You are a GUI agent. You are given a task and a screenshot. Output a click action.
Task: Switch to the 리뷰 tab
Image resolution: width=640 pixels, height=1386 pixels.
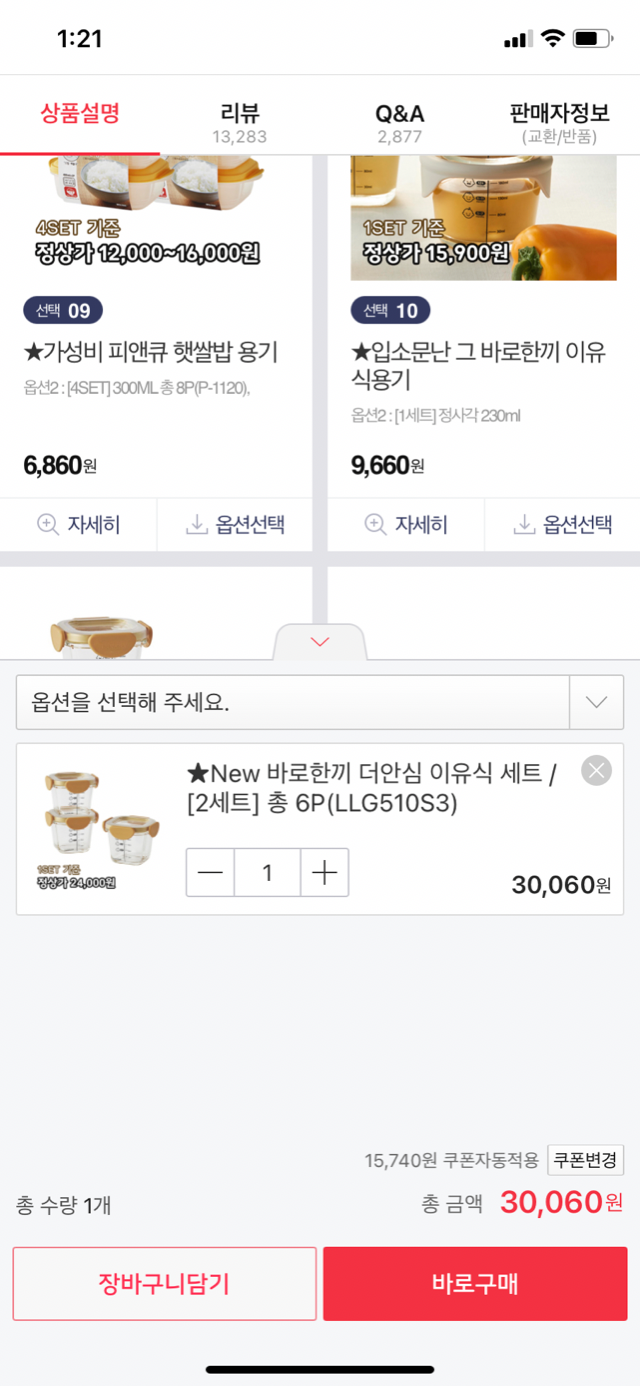click(x=239, y=123)
